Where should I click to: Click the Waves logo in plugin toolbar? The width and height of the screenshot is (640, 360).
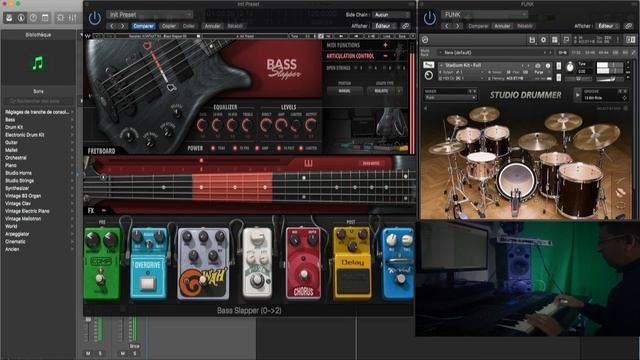[88, 36]
